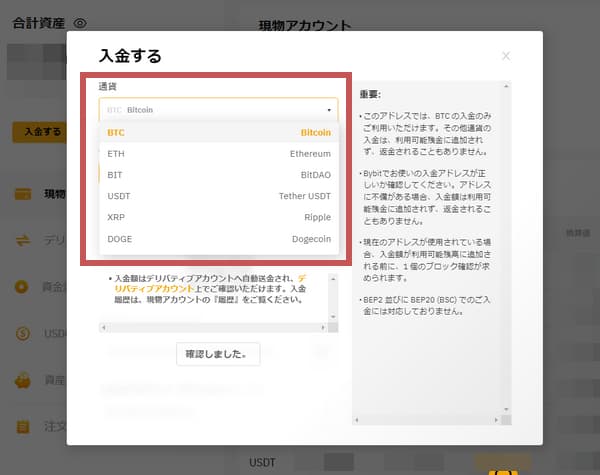The width and height of the screenshot is (600, 475).
Task: Click the 確認しました。 button
Action: (218, 354)
